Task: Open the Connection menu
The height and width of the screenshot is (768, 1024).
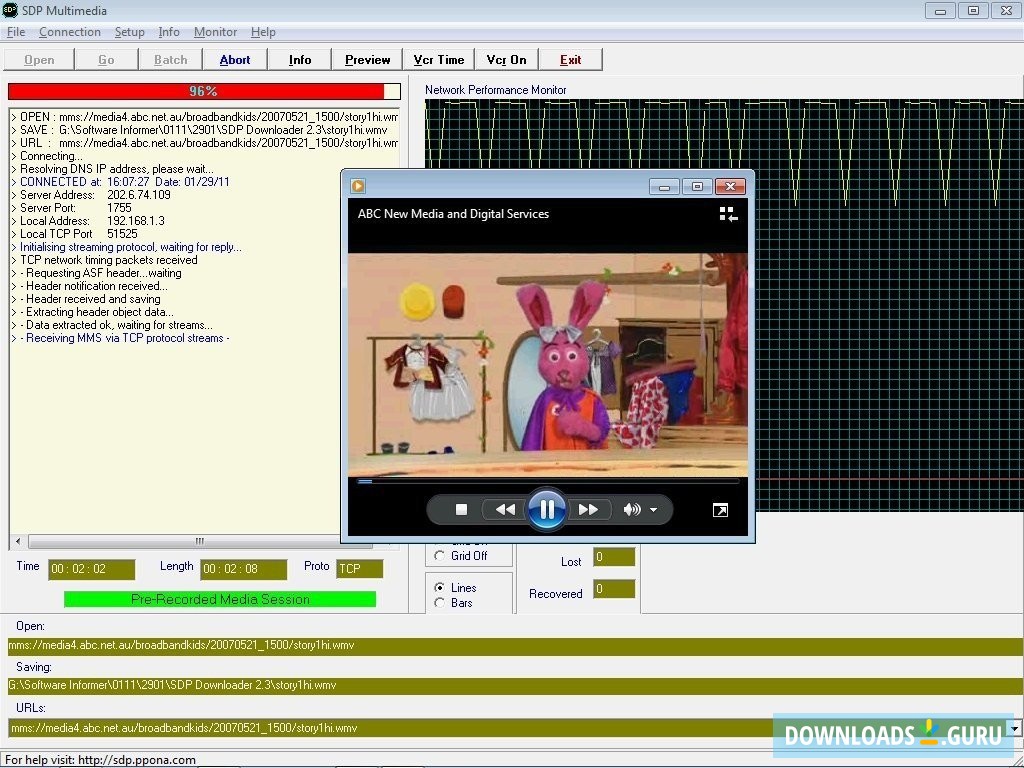Action: [69, 31]
